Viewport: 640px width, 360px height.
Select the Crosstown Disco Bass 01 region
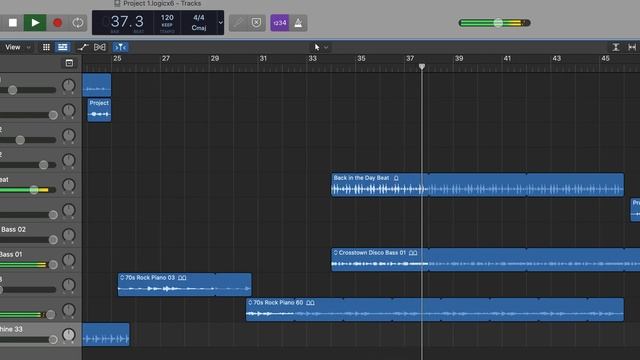click(486, 260)
